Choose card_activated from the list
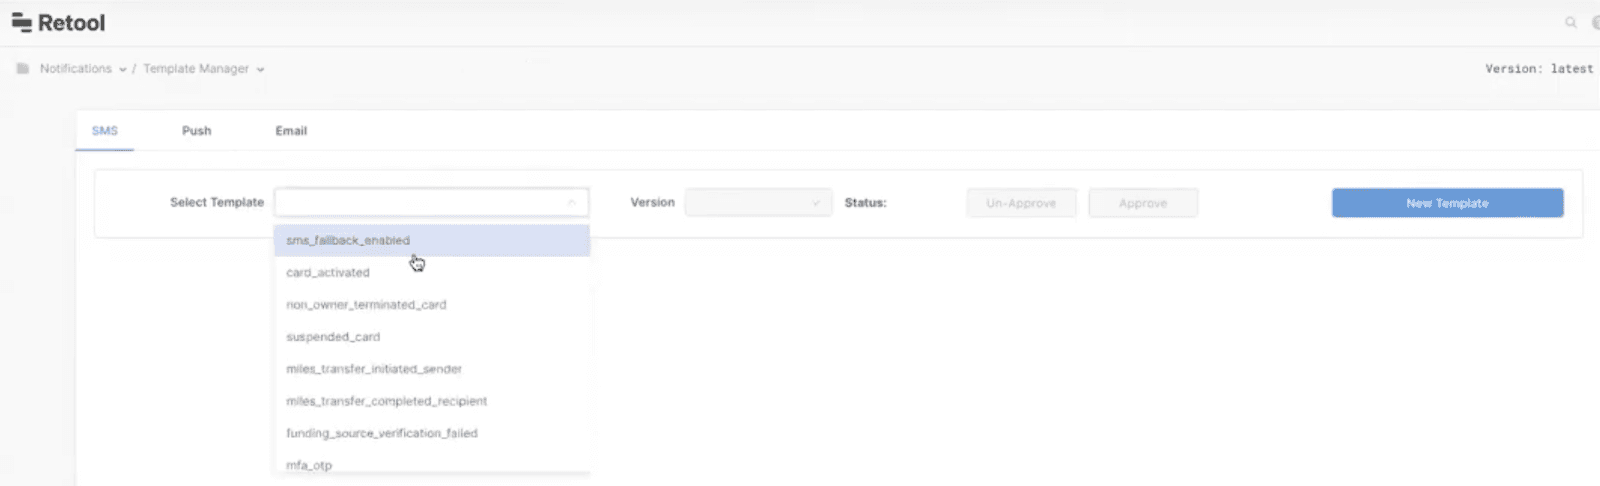This screenshot has width=1600, height=486. click(328, 273)
